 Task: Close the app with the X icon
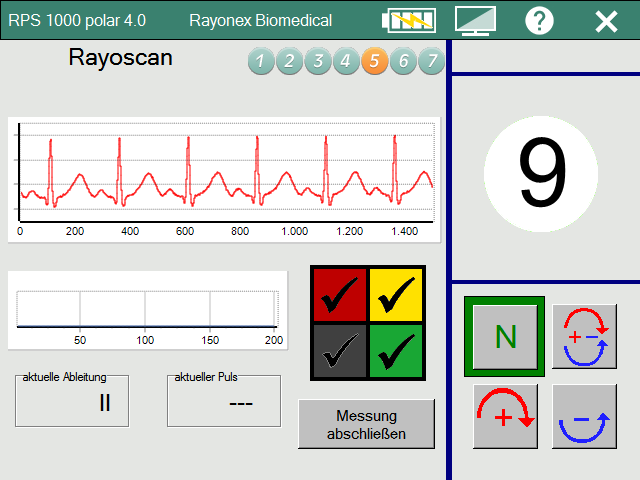(x=606, y=21)
